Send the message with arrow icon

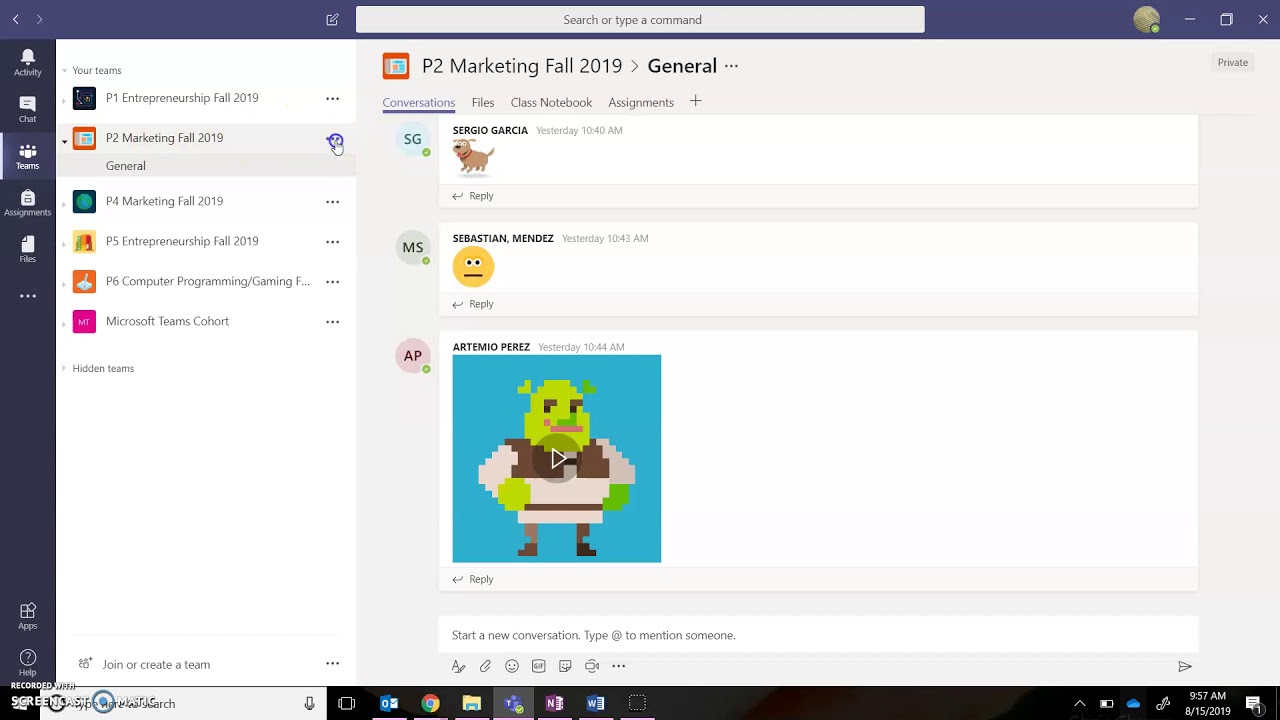[1185, 667]
